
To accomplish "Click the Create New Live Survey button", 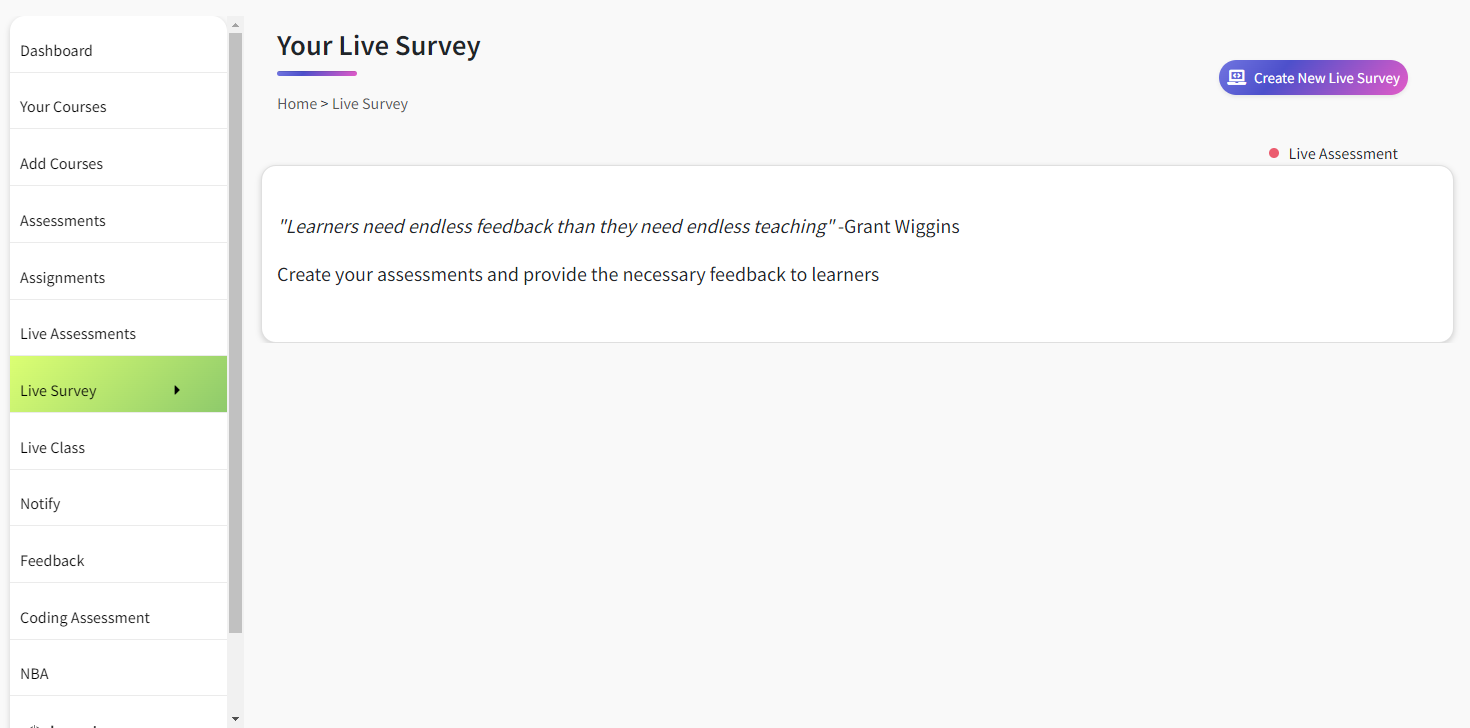I will pyautogui.click(x=1313, y=77).
